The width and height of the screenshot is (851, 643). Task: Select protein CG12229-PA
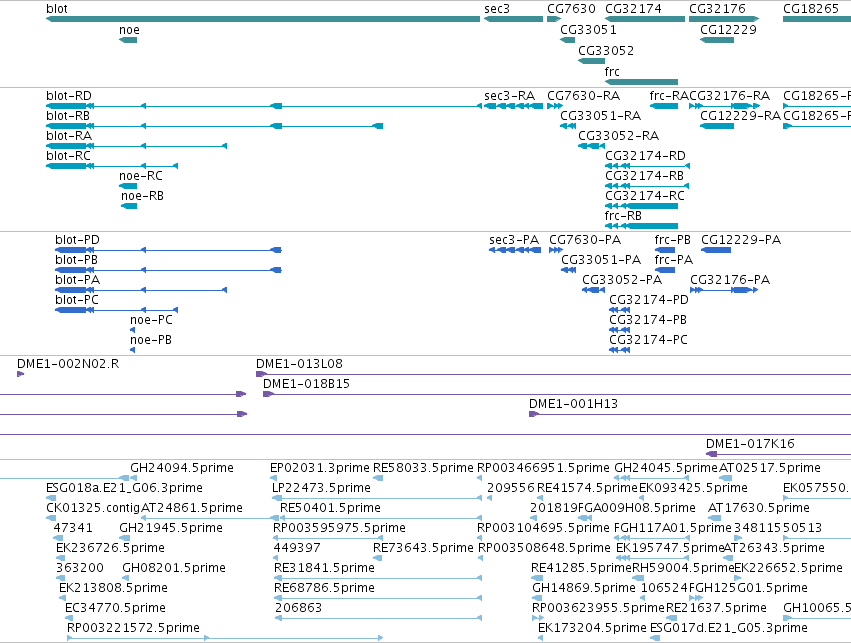coord(741,240)
